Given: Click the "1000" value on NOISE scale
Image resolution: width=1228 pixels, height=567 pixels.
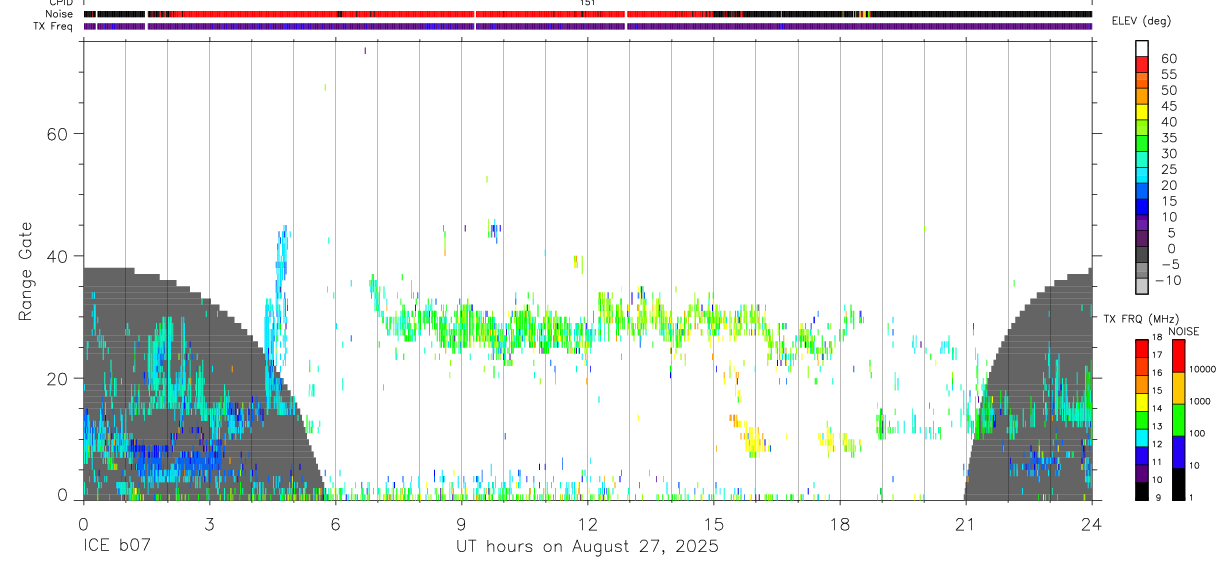Looking at the screenshot, I should click(1201, 402).
